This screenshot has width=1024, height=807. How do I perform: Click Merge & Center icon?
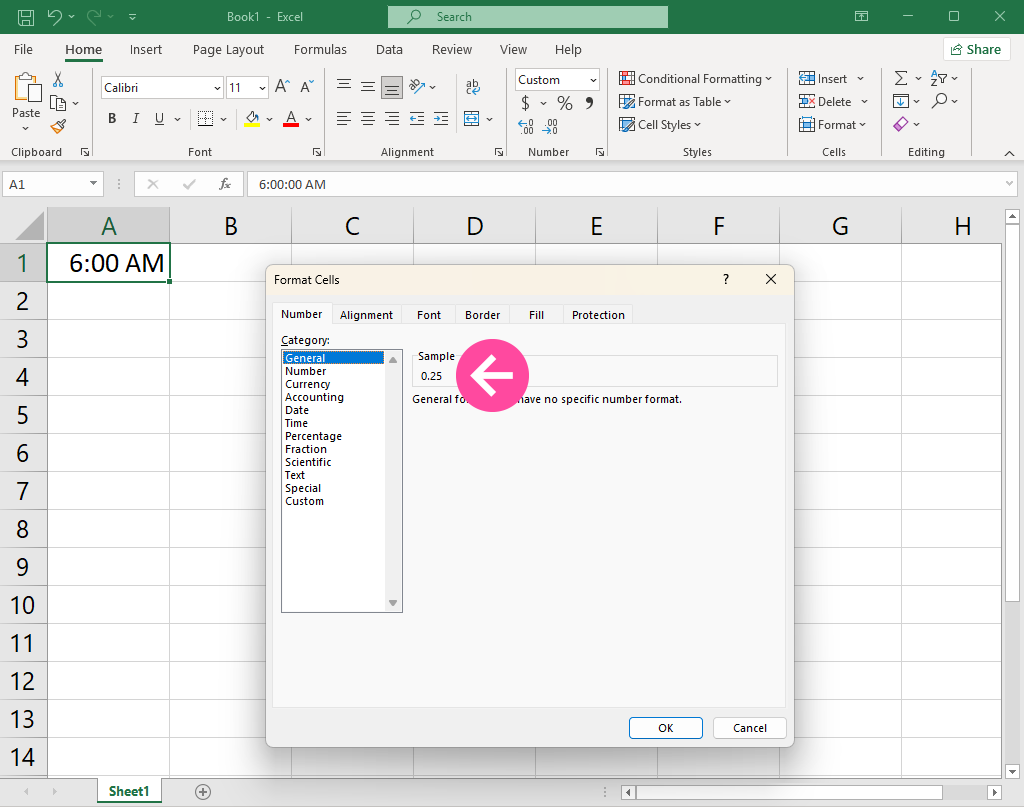(472, 119)
